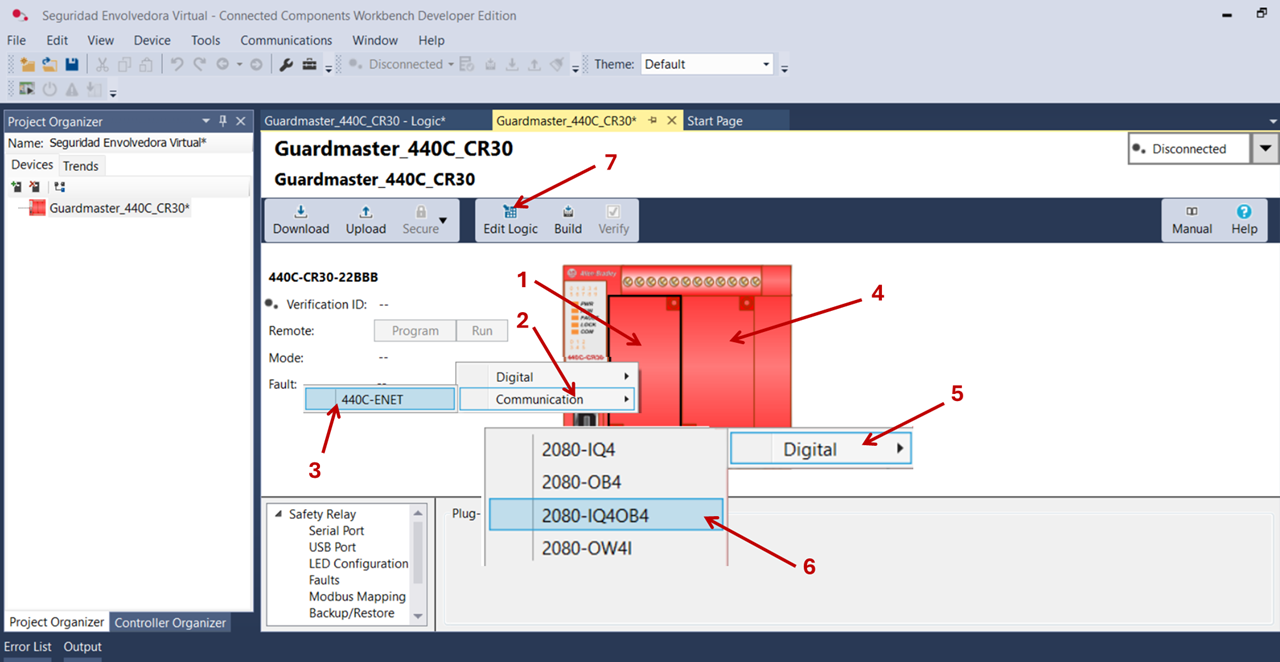Screen dimensions: 1280x662
Task: Set Remote mode to Run
Action: tap(482, 331)
